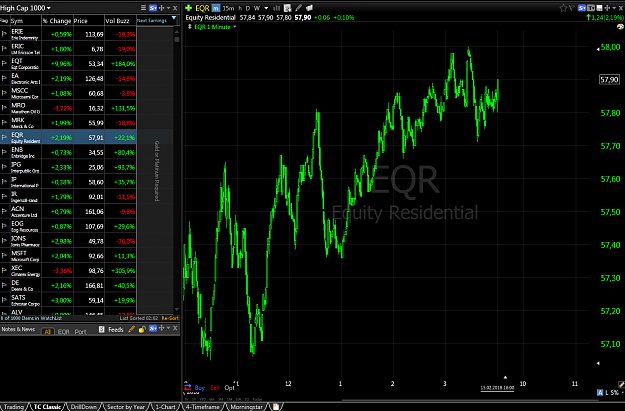
Task: Open the chart panel options arrow
Action: click(614, 8)
